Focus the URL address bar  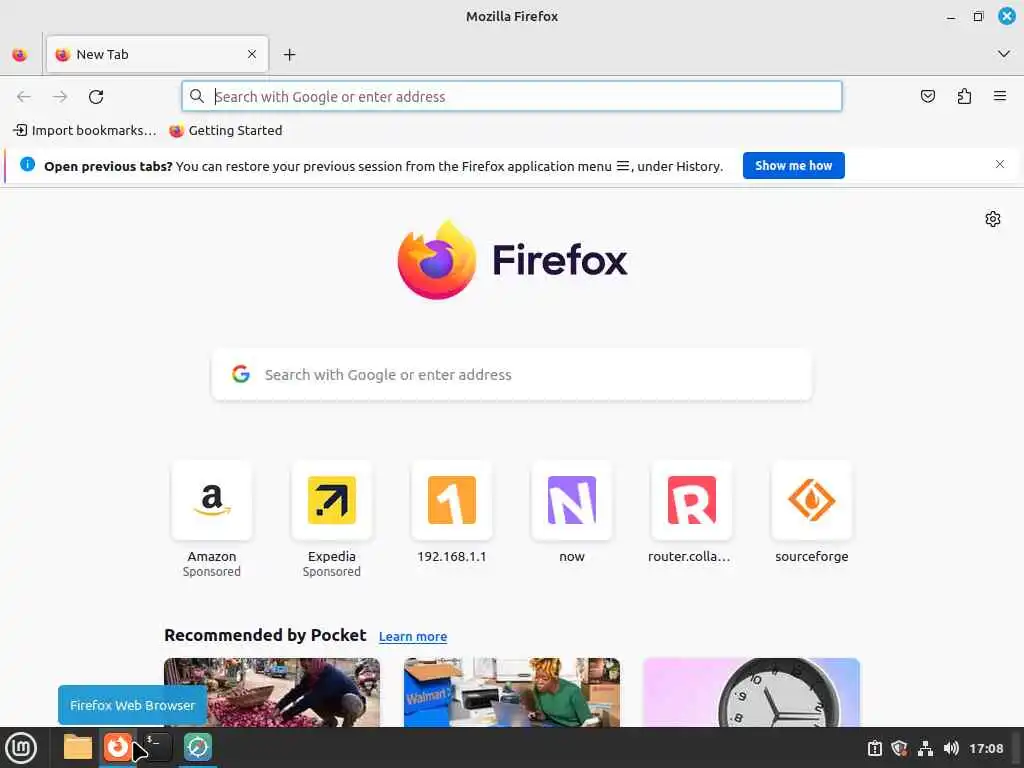coord(512,97)
